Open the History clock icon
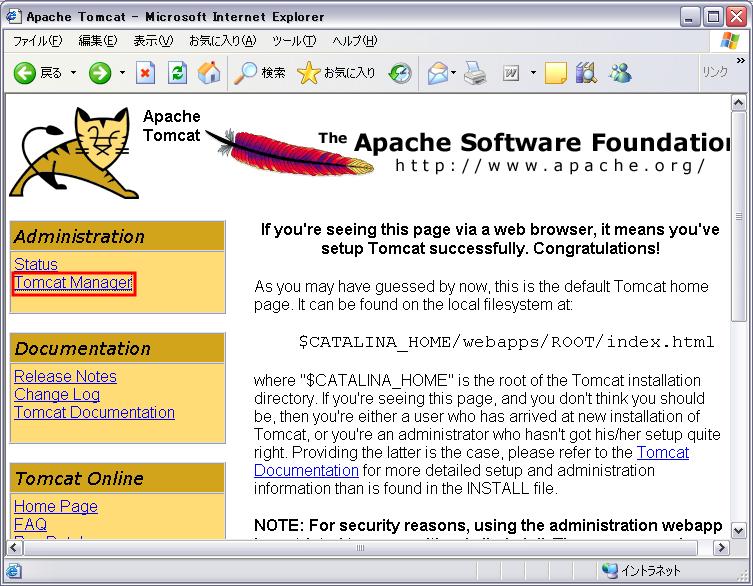The width and height of the screenshot is (753, 586). [400, 73]
